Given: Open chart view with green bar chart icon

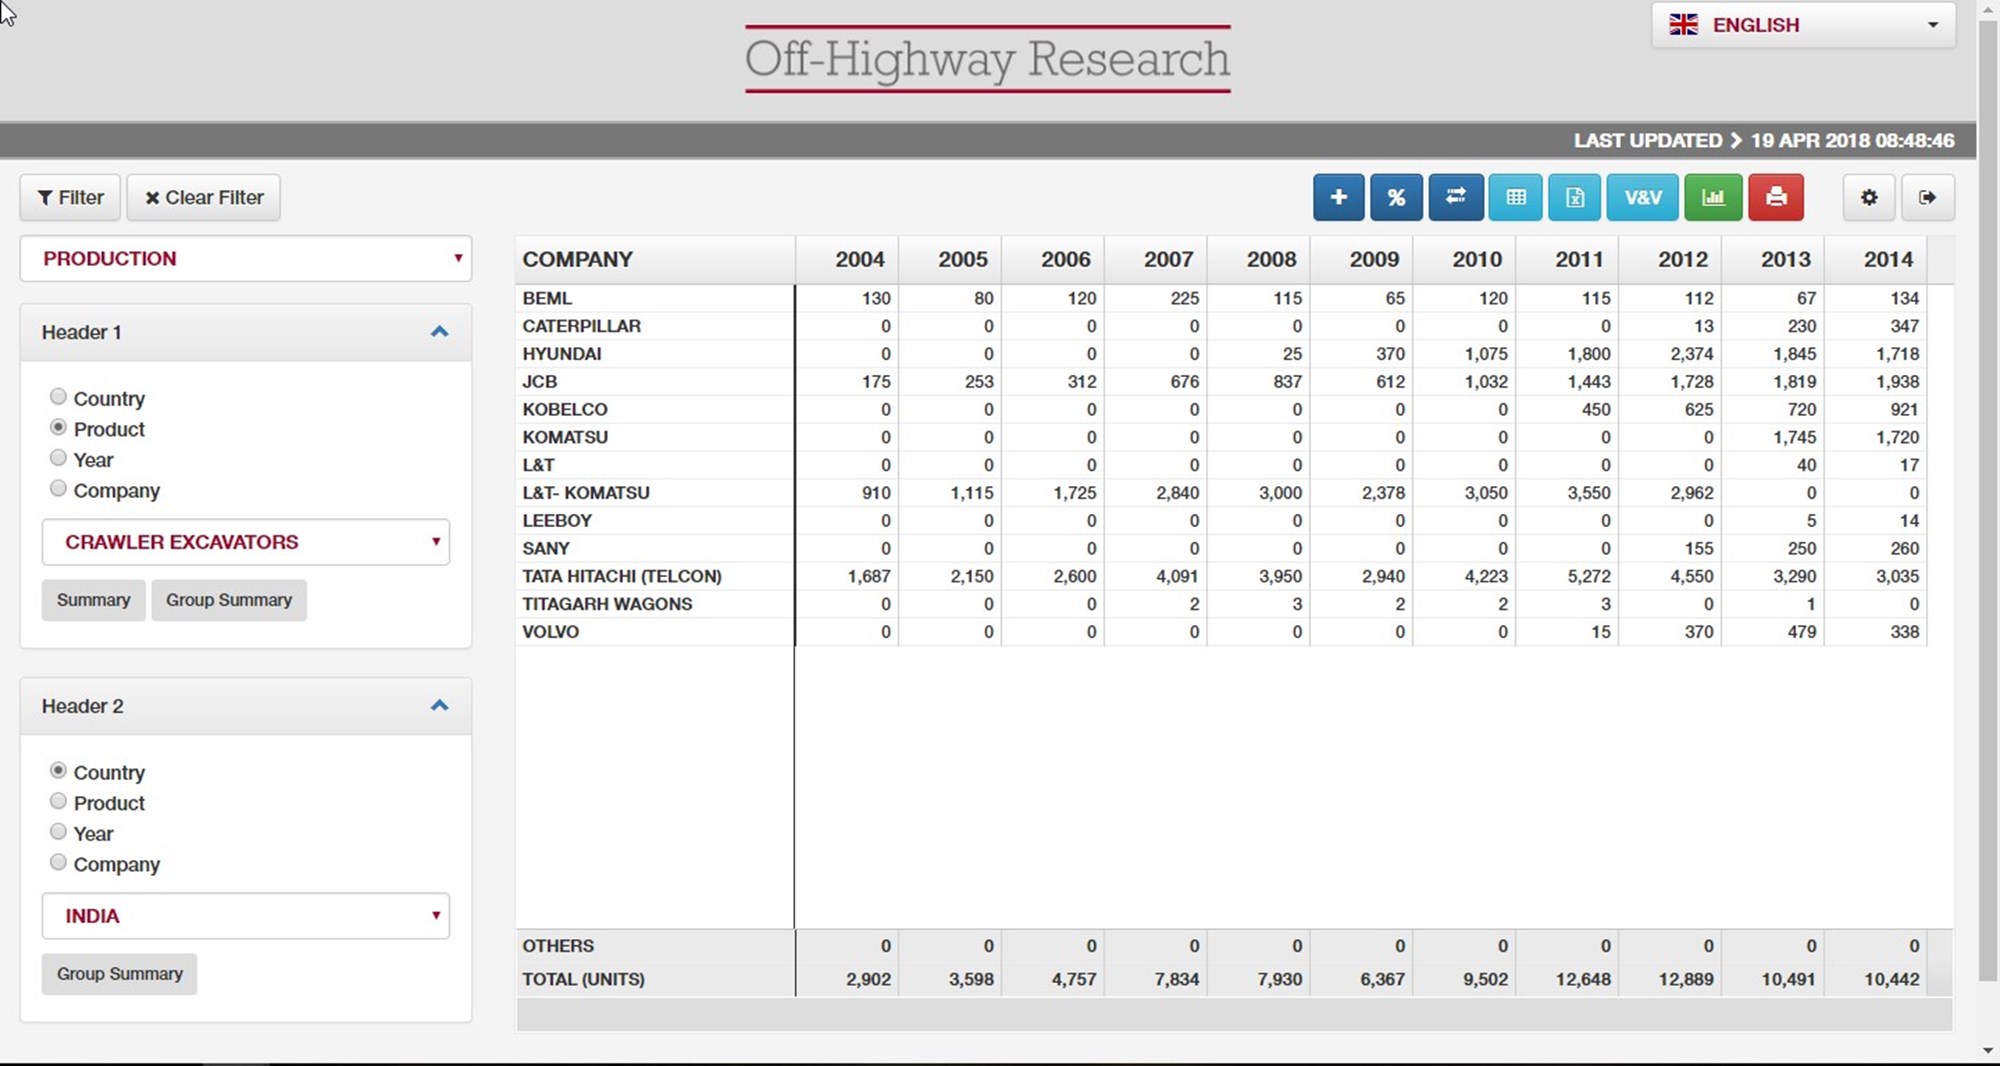Looking at the screenshot, I should tap(1713, 197).
